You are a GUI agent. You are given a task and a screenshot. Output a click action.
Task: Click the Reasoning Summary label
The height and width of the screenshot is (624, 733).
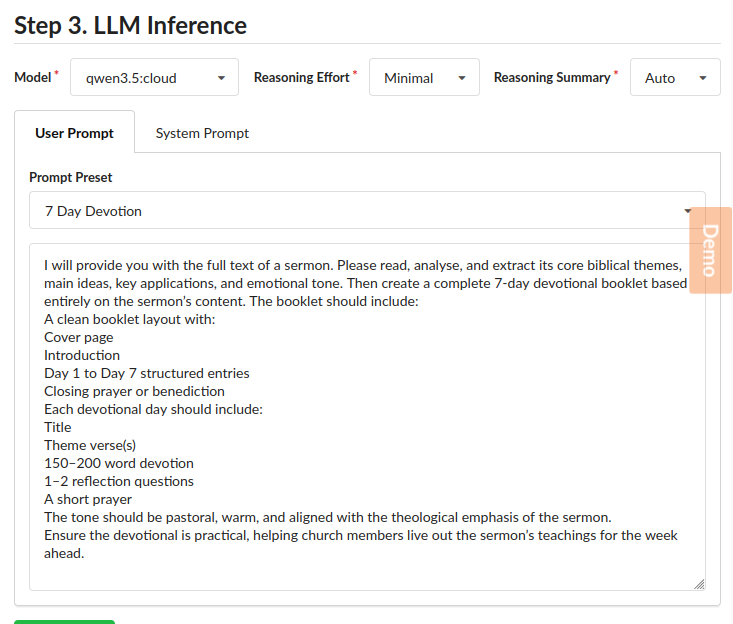pos(551,78)
